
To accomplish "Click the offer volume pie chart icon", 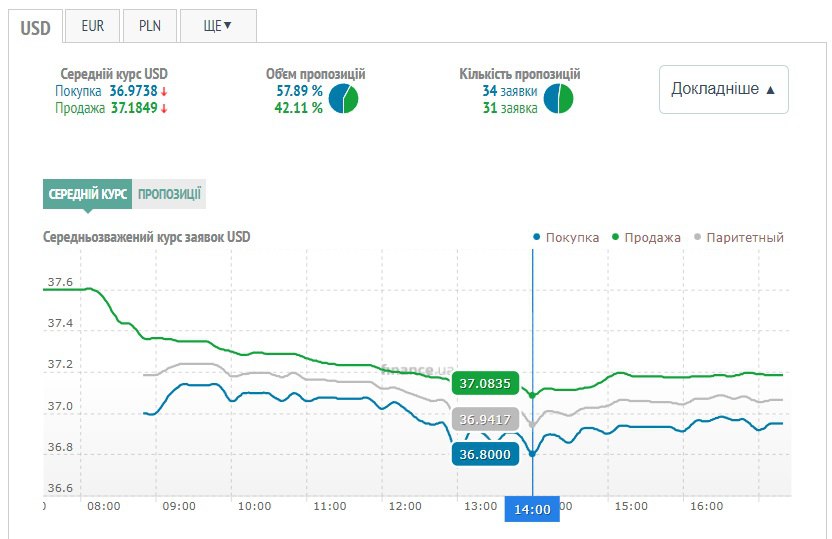I will tap(344, 99).
